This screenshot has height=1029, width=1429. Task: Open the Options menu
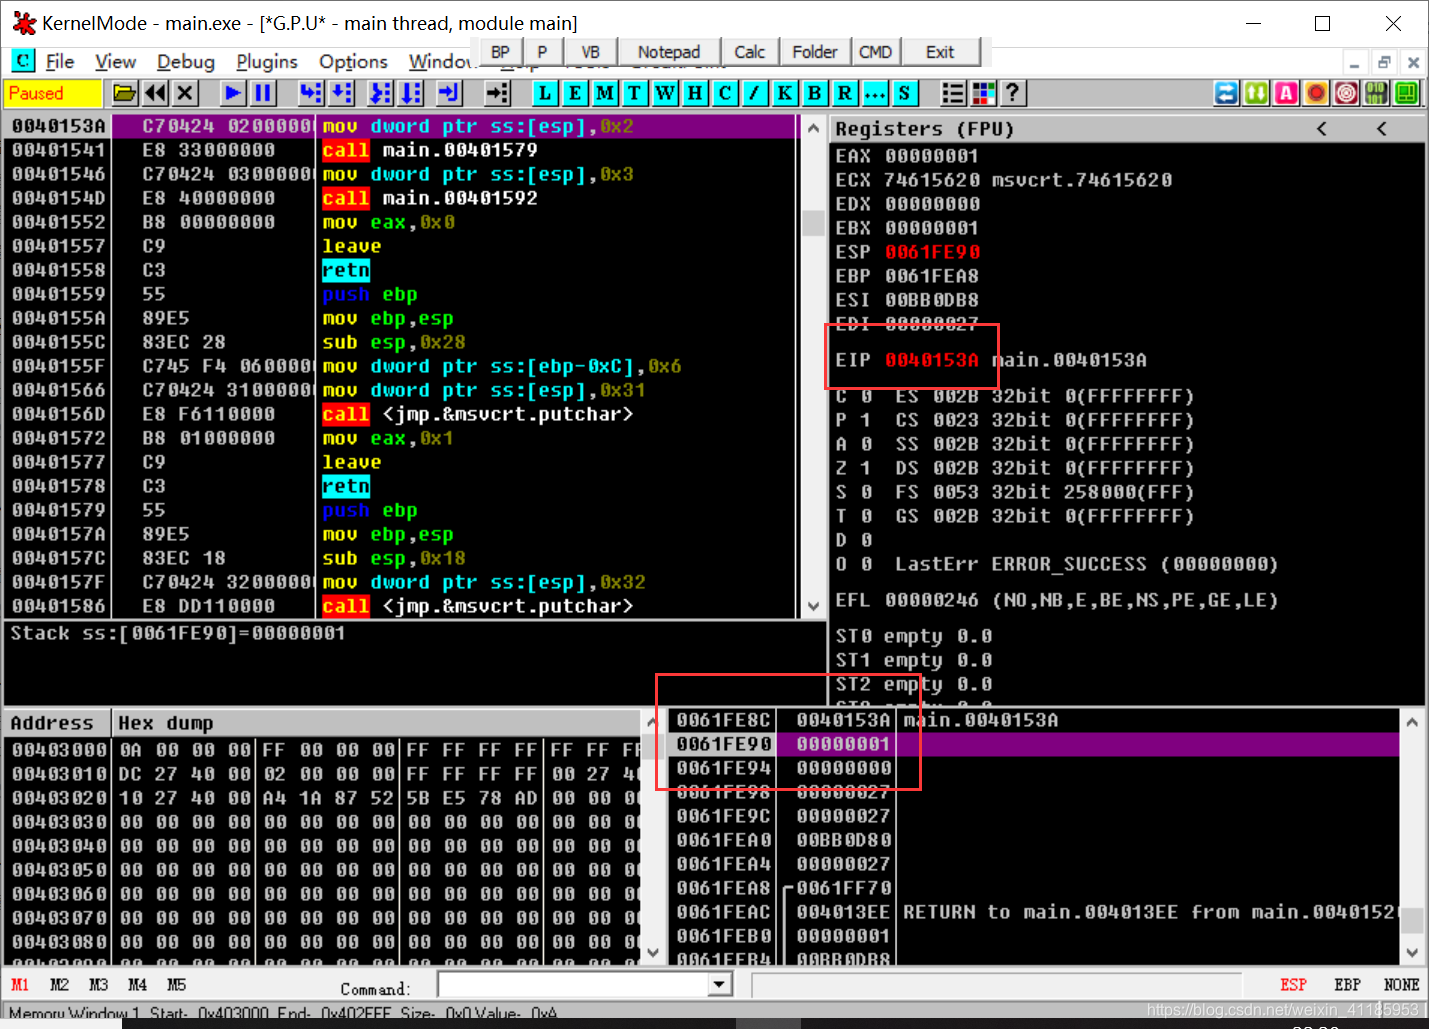[x=353, y=61]
